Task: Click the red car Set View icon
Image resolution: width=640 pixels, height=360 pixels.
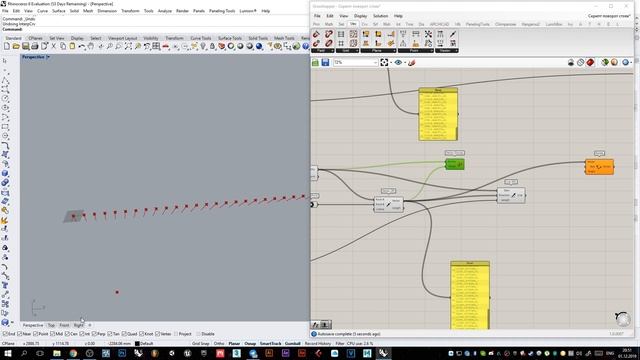Action: click(166, 47)
